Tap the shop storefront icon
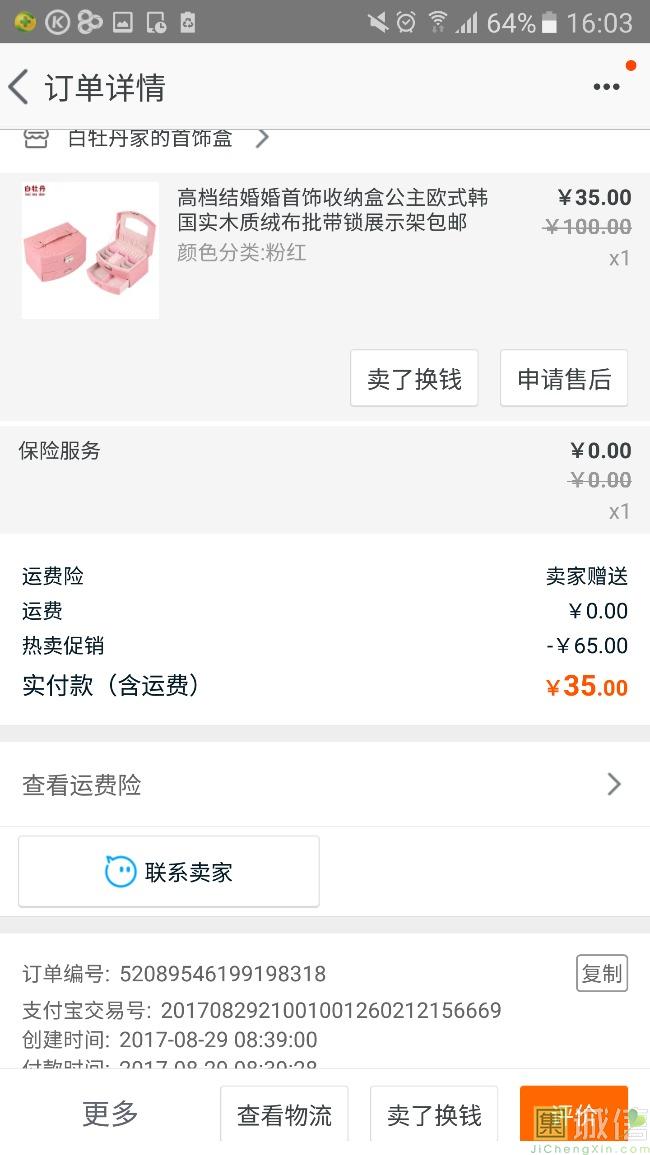Screen dimensions: 650x1155 tap(35, 138)
